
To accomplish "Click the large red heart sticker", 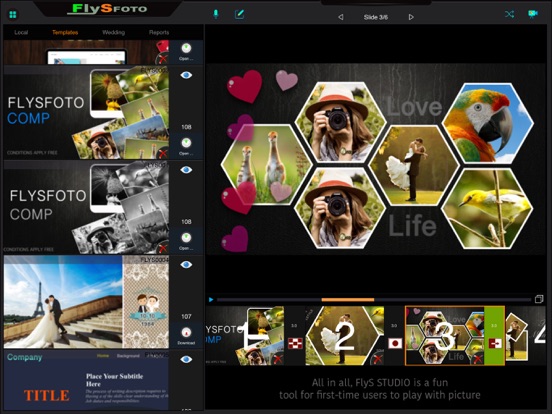I will (x=245, y=86).
